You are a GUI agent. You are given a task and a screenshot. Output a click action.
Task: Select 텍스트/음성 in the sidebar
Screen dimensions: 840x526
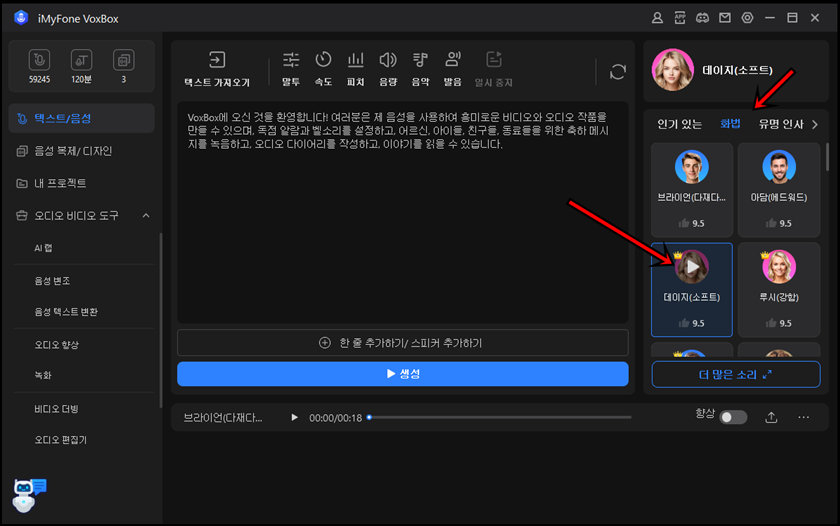tap(81, 118)
